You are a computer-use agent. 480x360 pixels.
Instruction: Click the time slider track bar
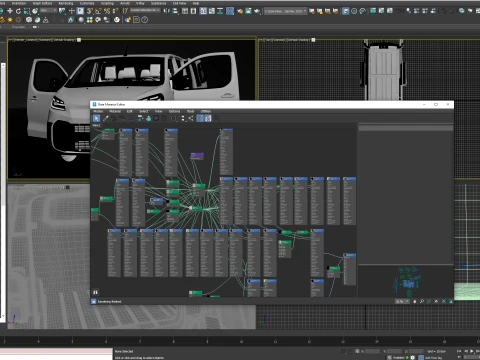(240, 341)
